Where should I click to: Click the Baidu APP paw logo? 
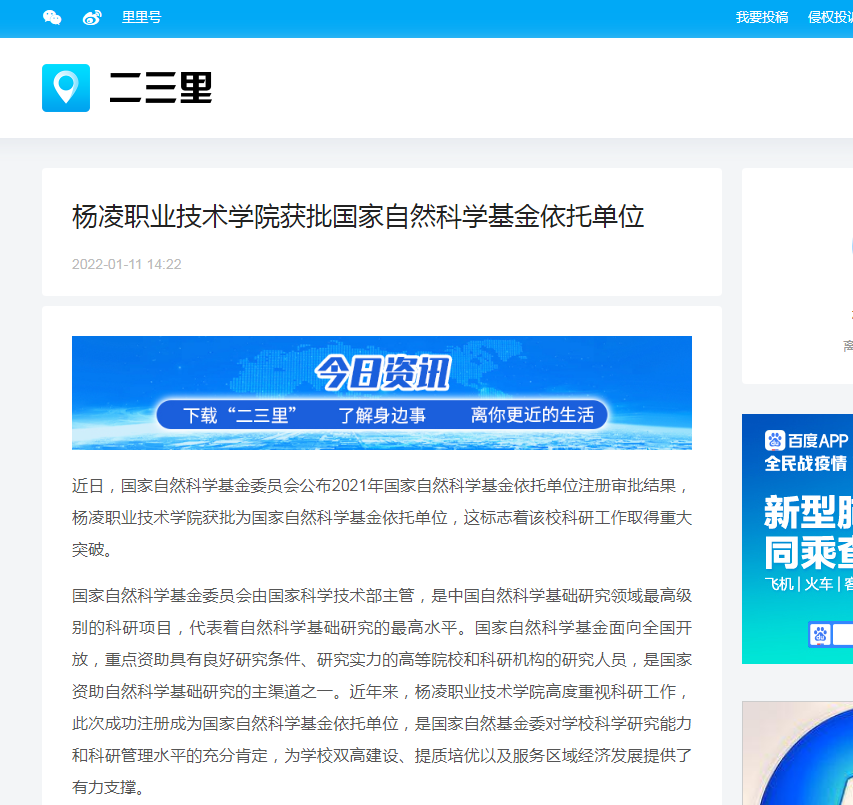tap(775, 440)
